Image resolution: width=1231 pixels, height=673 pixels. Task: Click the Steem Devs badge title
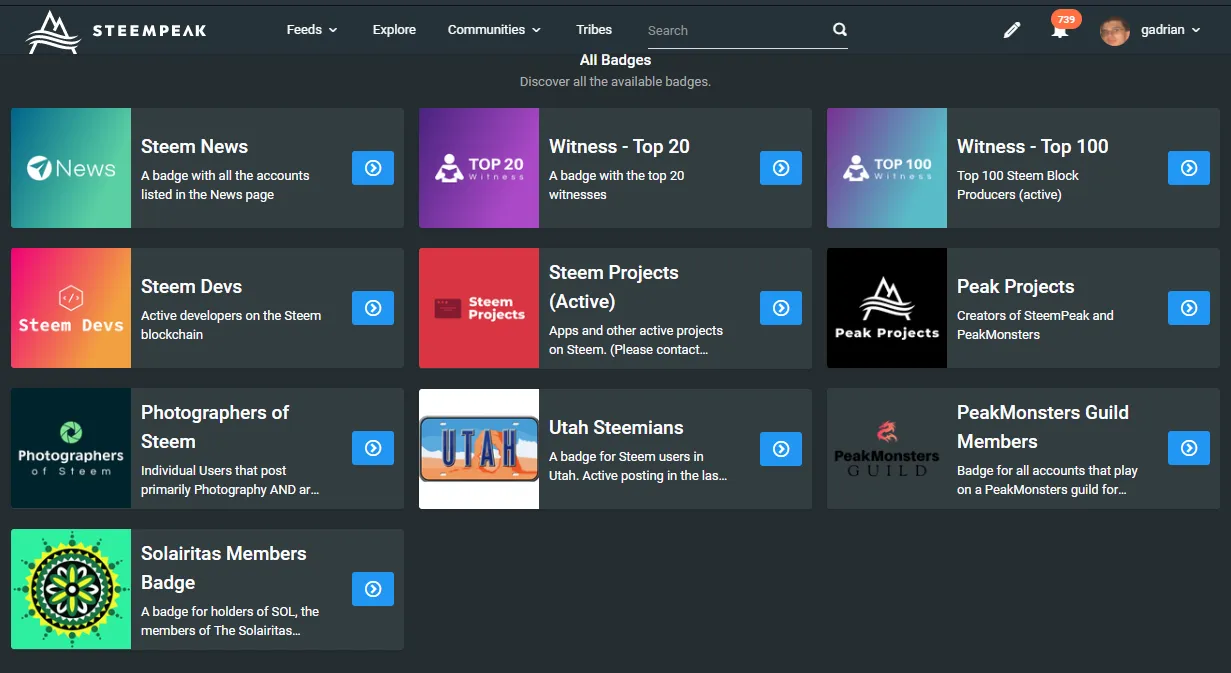click(191, 286)
